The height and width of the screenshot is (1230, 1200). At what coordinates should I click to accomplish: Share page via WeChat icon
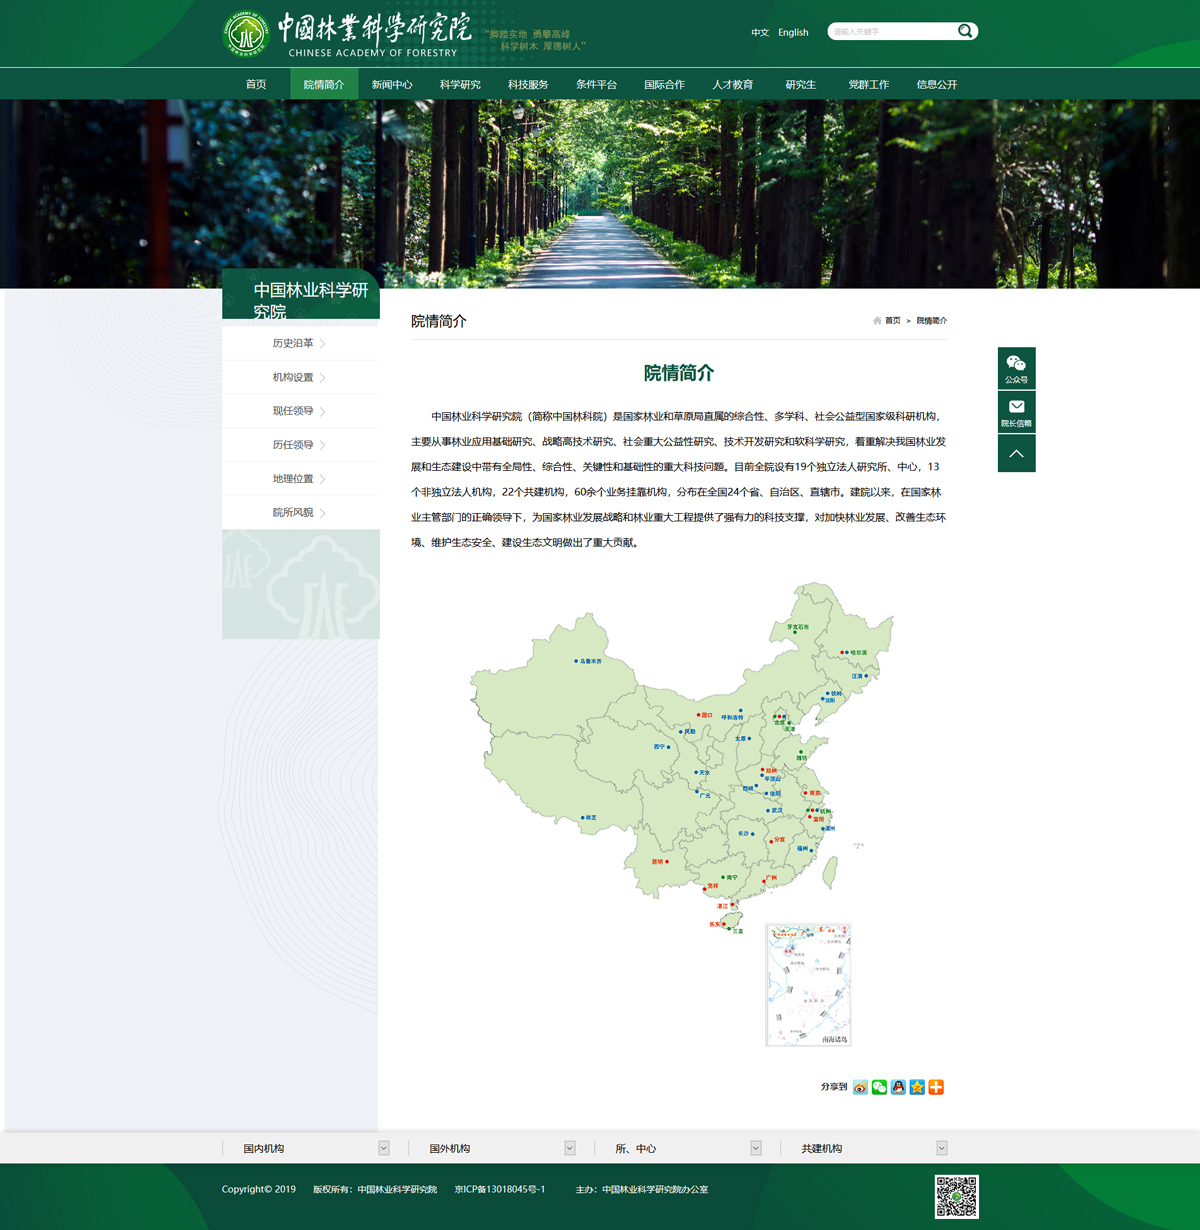[879, 1087]
